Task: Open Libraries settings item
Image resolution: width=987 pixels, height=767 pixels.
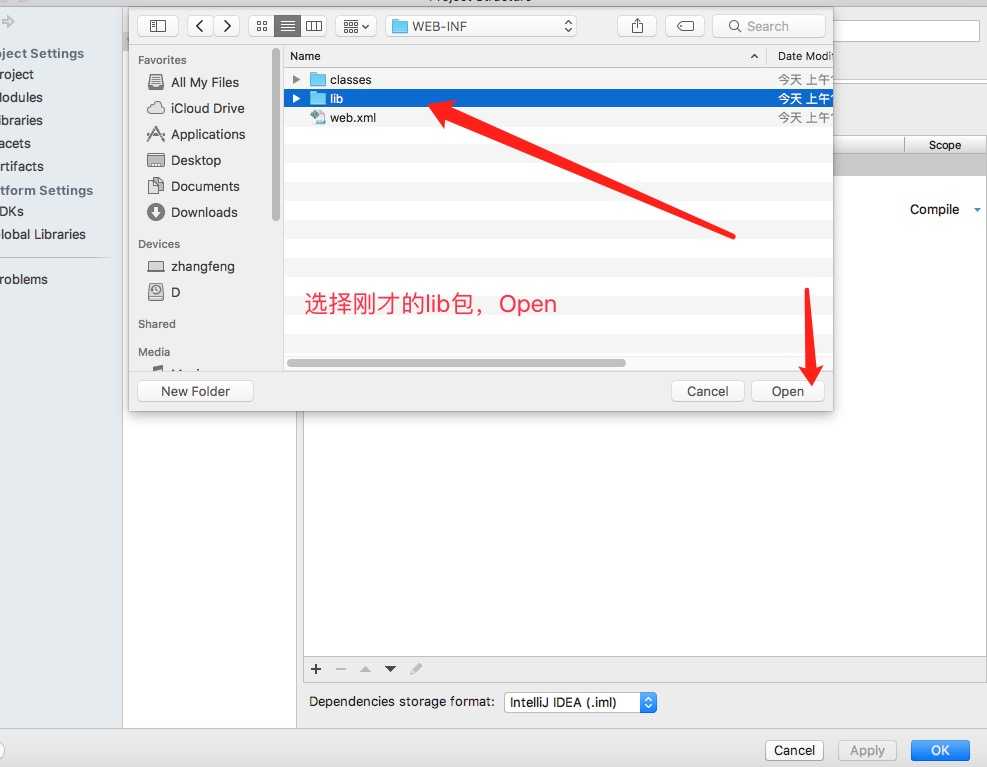Action: tap(21, 120)
